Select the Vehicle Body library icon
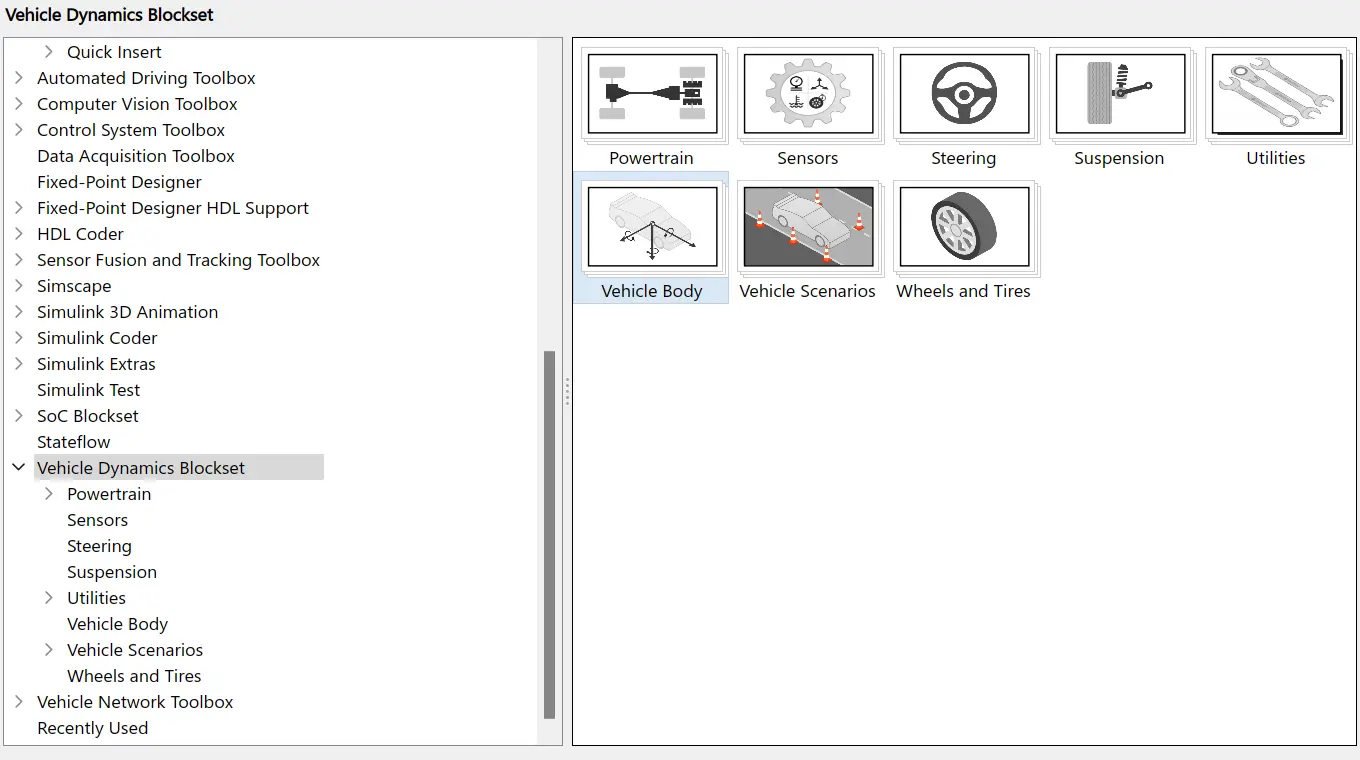 pyautogui.click(x=652, y=227)
